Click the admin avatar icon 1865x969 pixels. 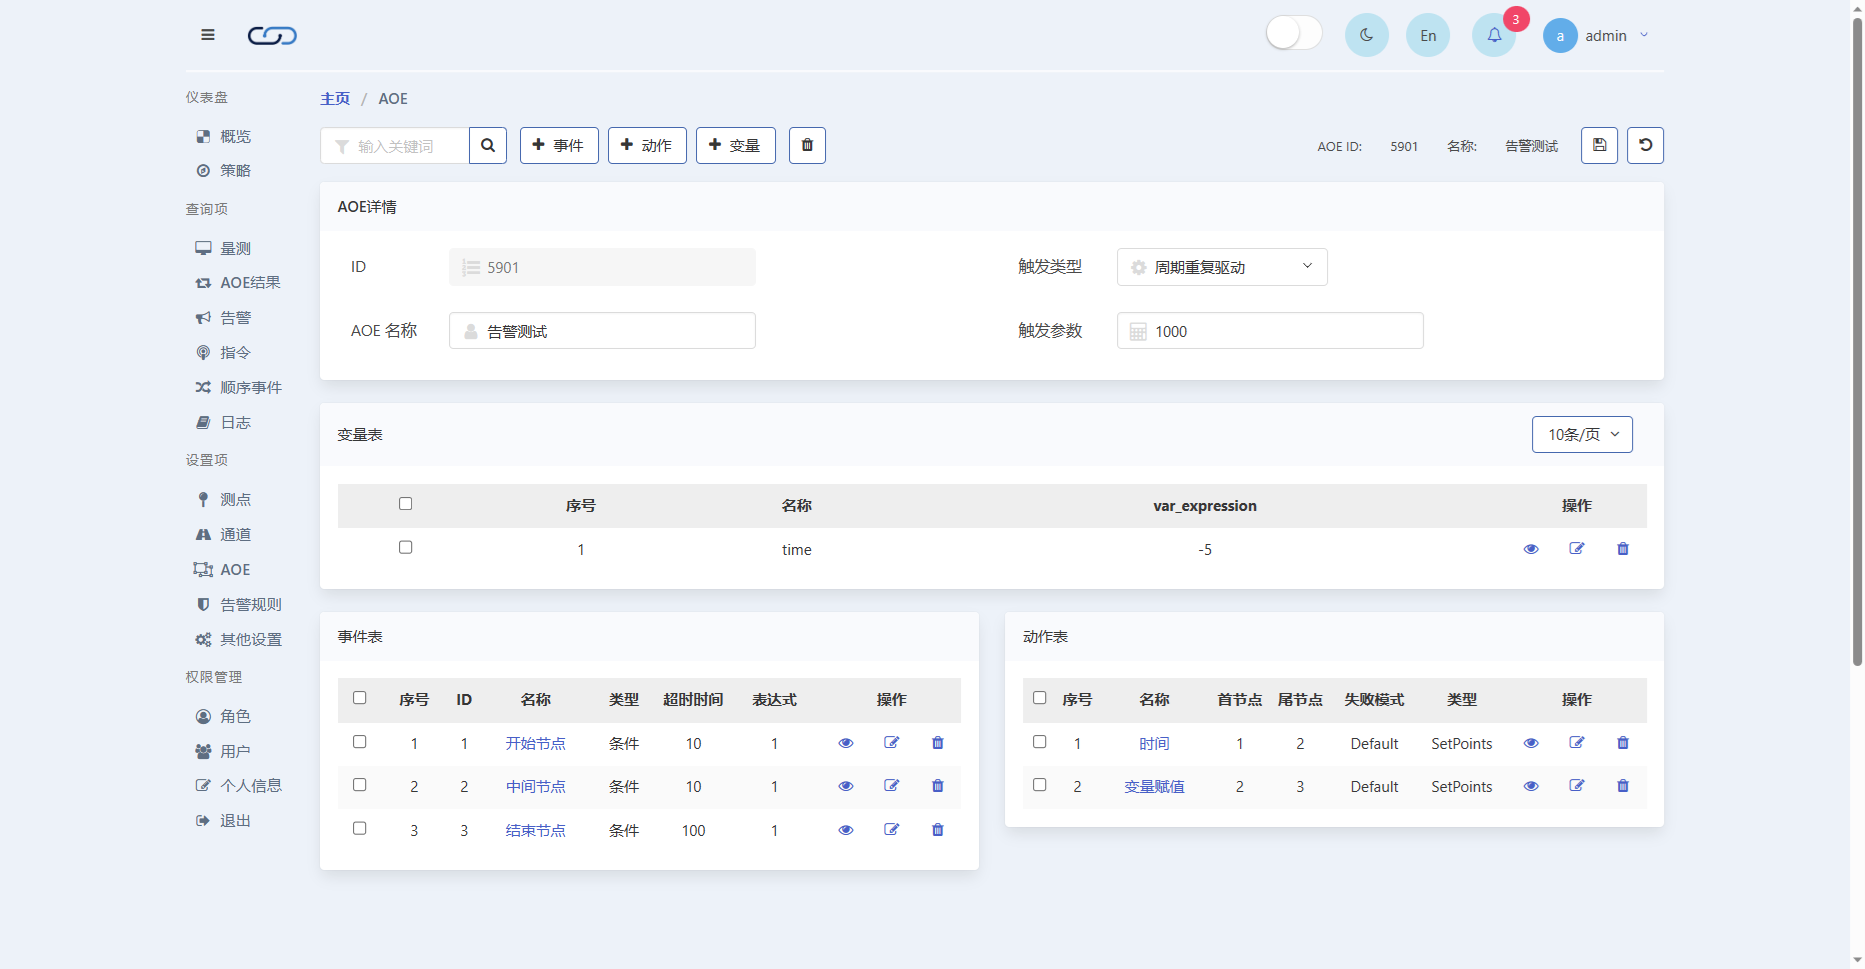1560,36
